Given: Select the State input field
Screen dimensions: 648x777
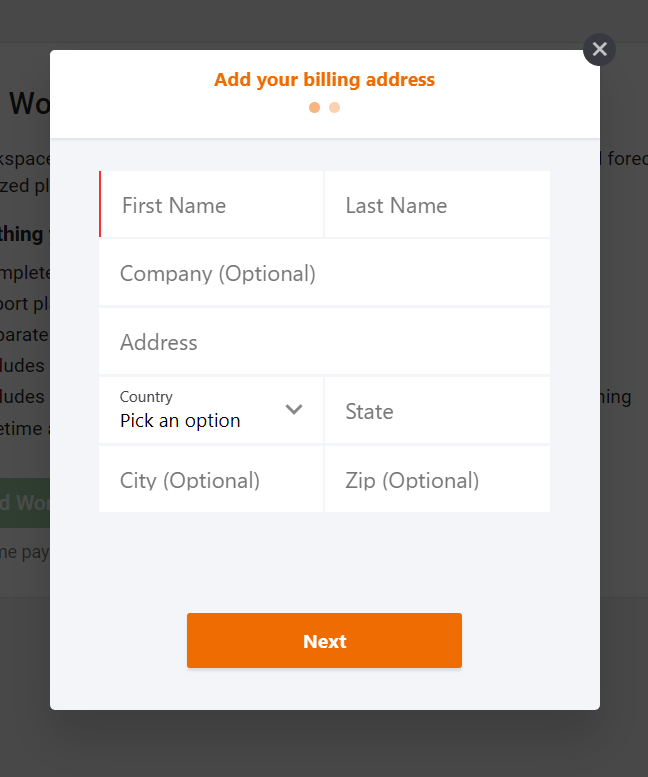Looking at the screenshot, I should (x=437, y=410).
